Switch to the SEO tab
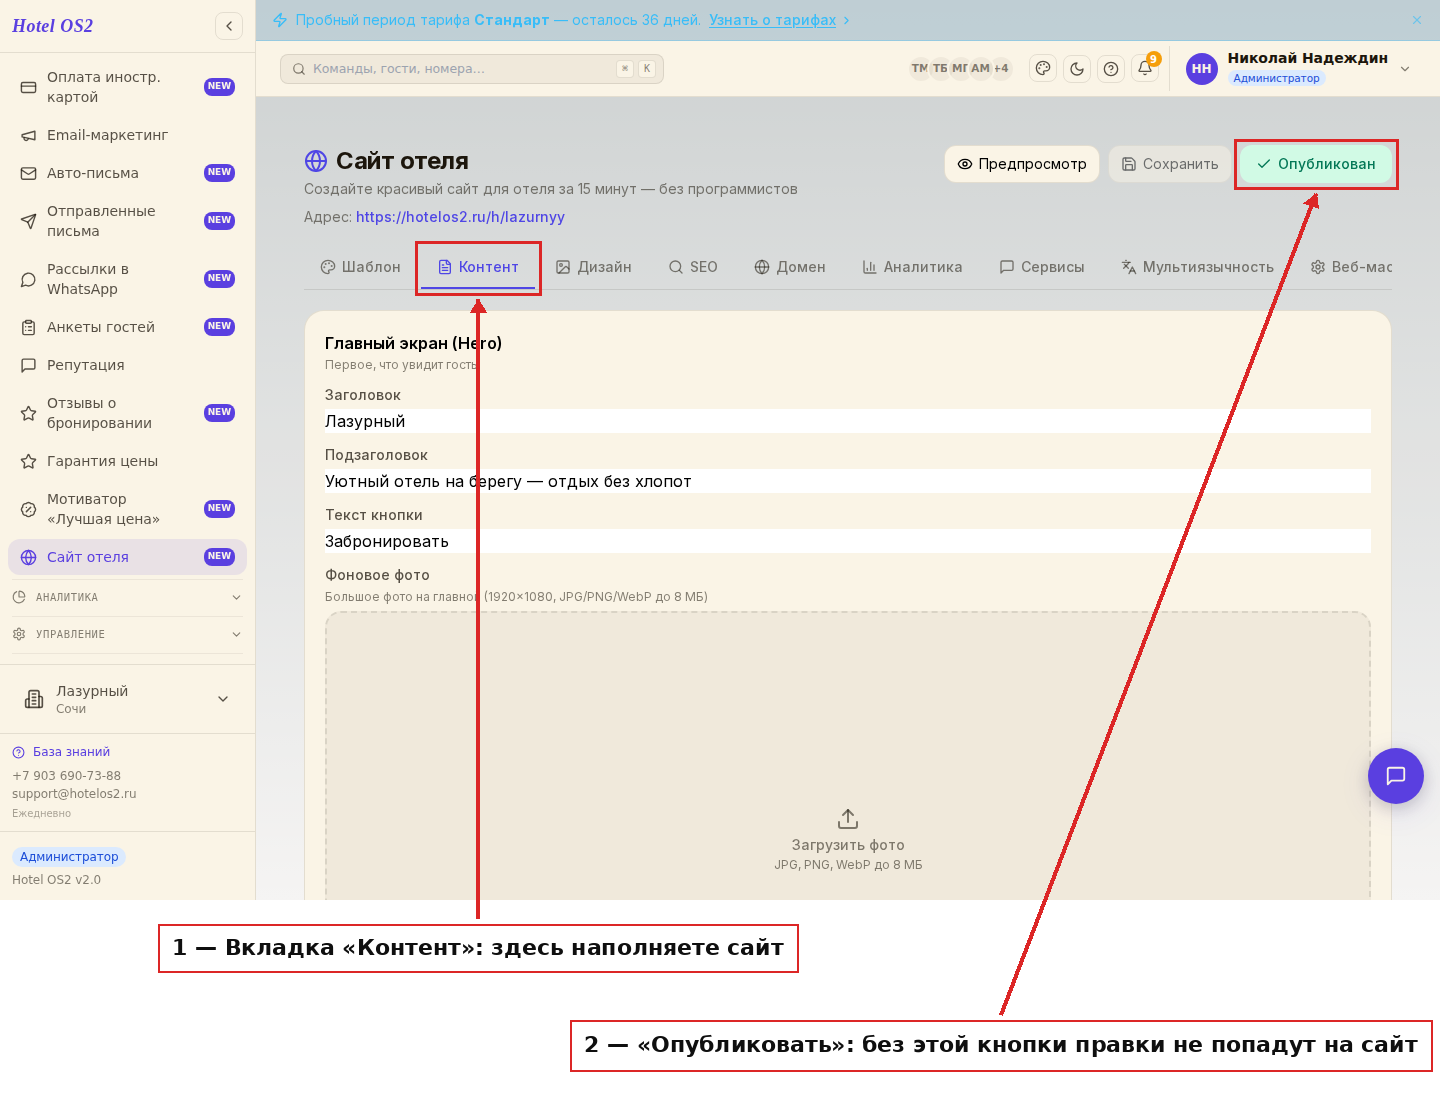The image size is (1440, 1095). point(693,267)
